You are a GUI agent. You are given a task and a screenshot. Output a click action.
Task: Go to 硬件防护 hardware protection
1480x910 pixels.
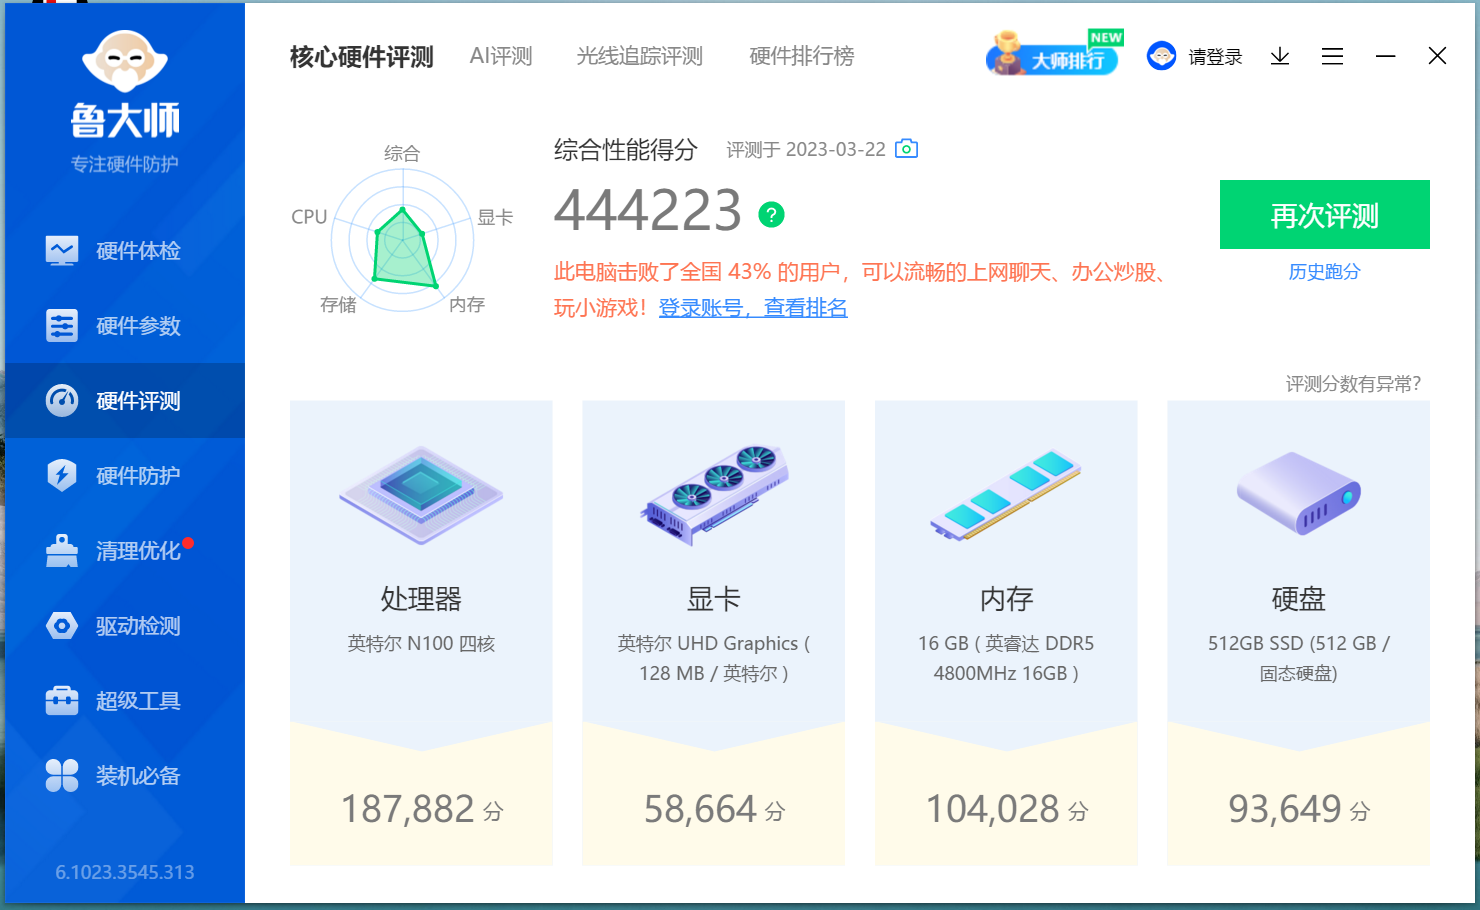point(125,475)
